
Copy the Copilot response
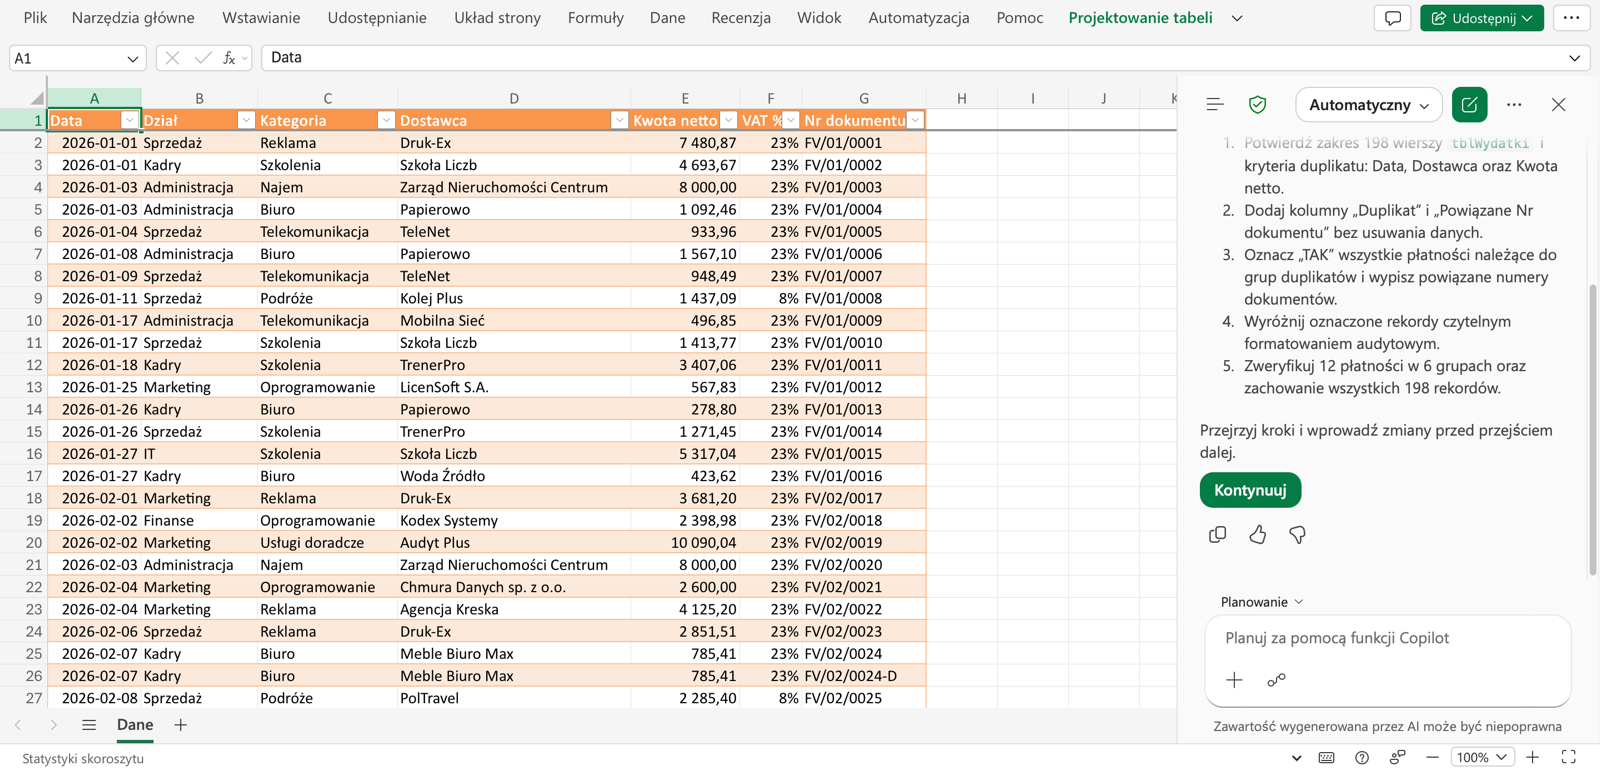[x=1217, y=535]
